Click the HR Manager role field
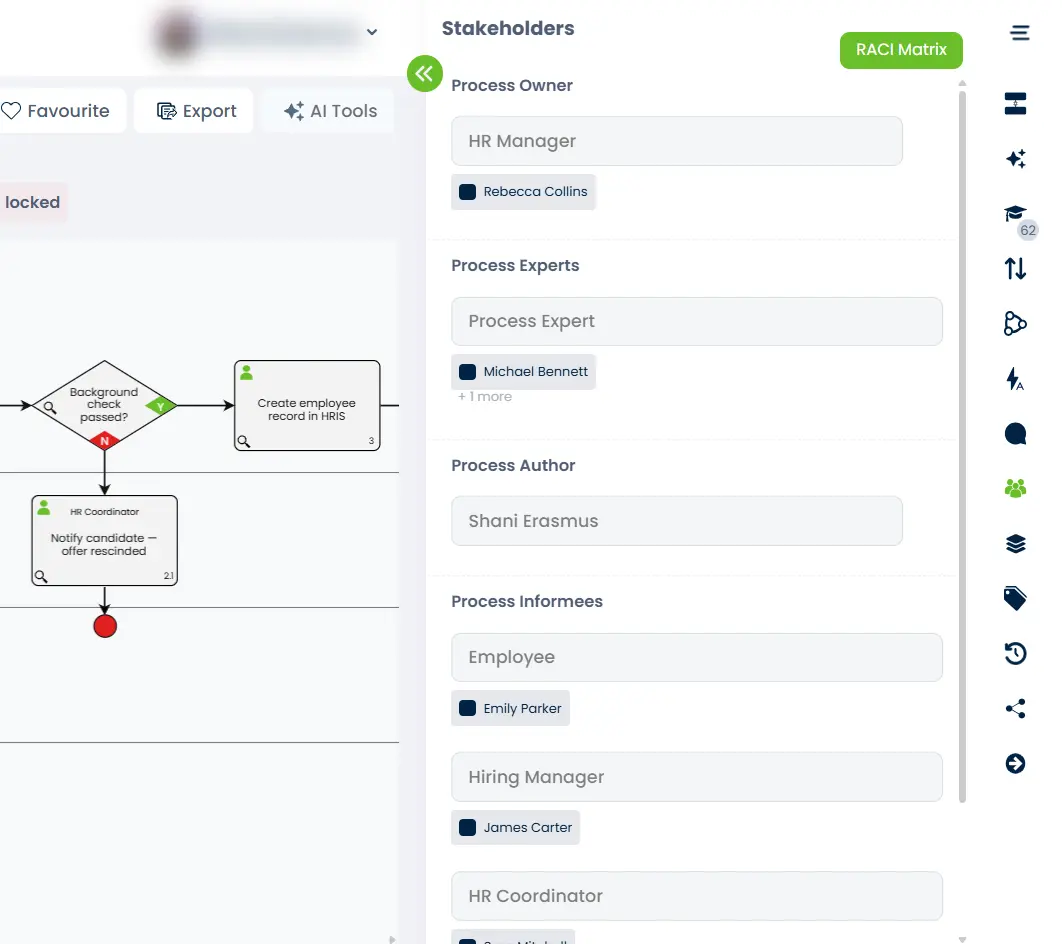This screenshot has width=1062, height=944. tap(676, 141)
